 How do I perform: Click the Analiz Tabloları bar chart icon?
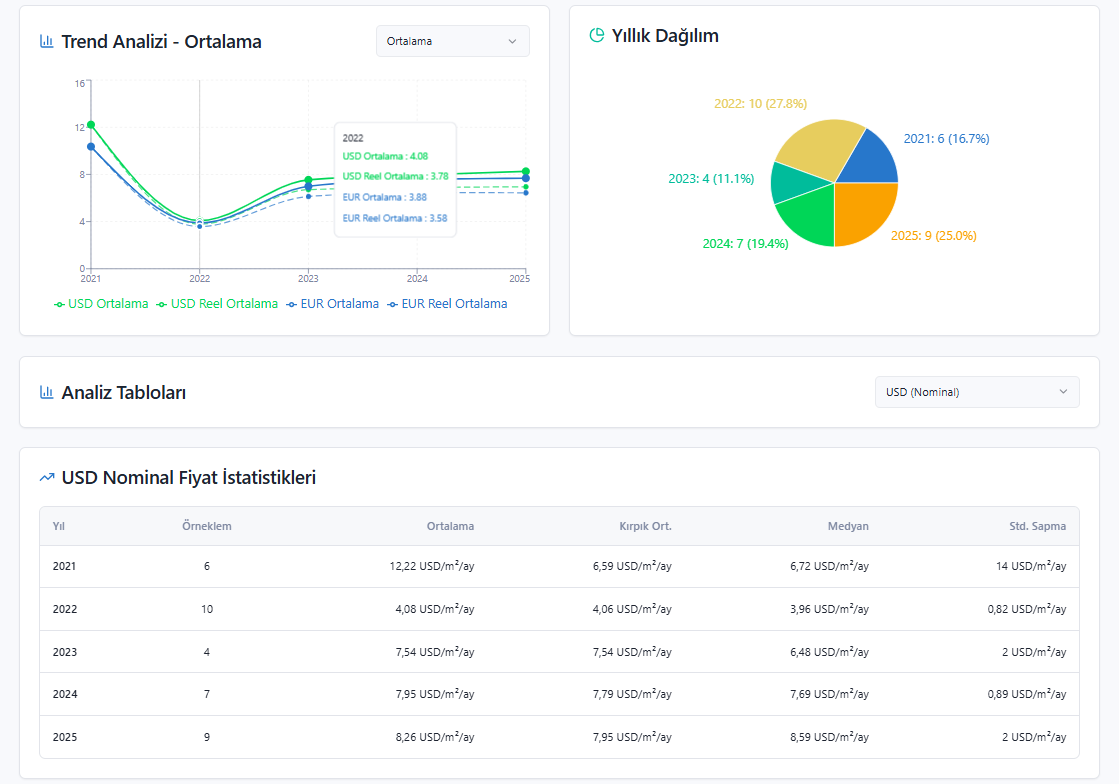pos(46,392)
